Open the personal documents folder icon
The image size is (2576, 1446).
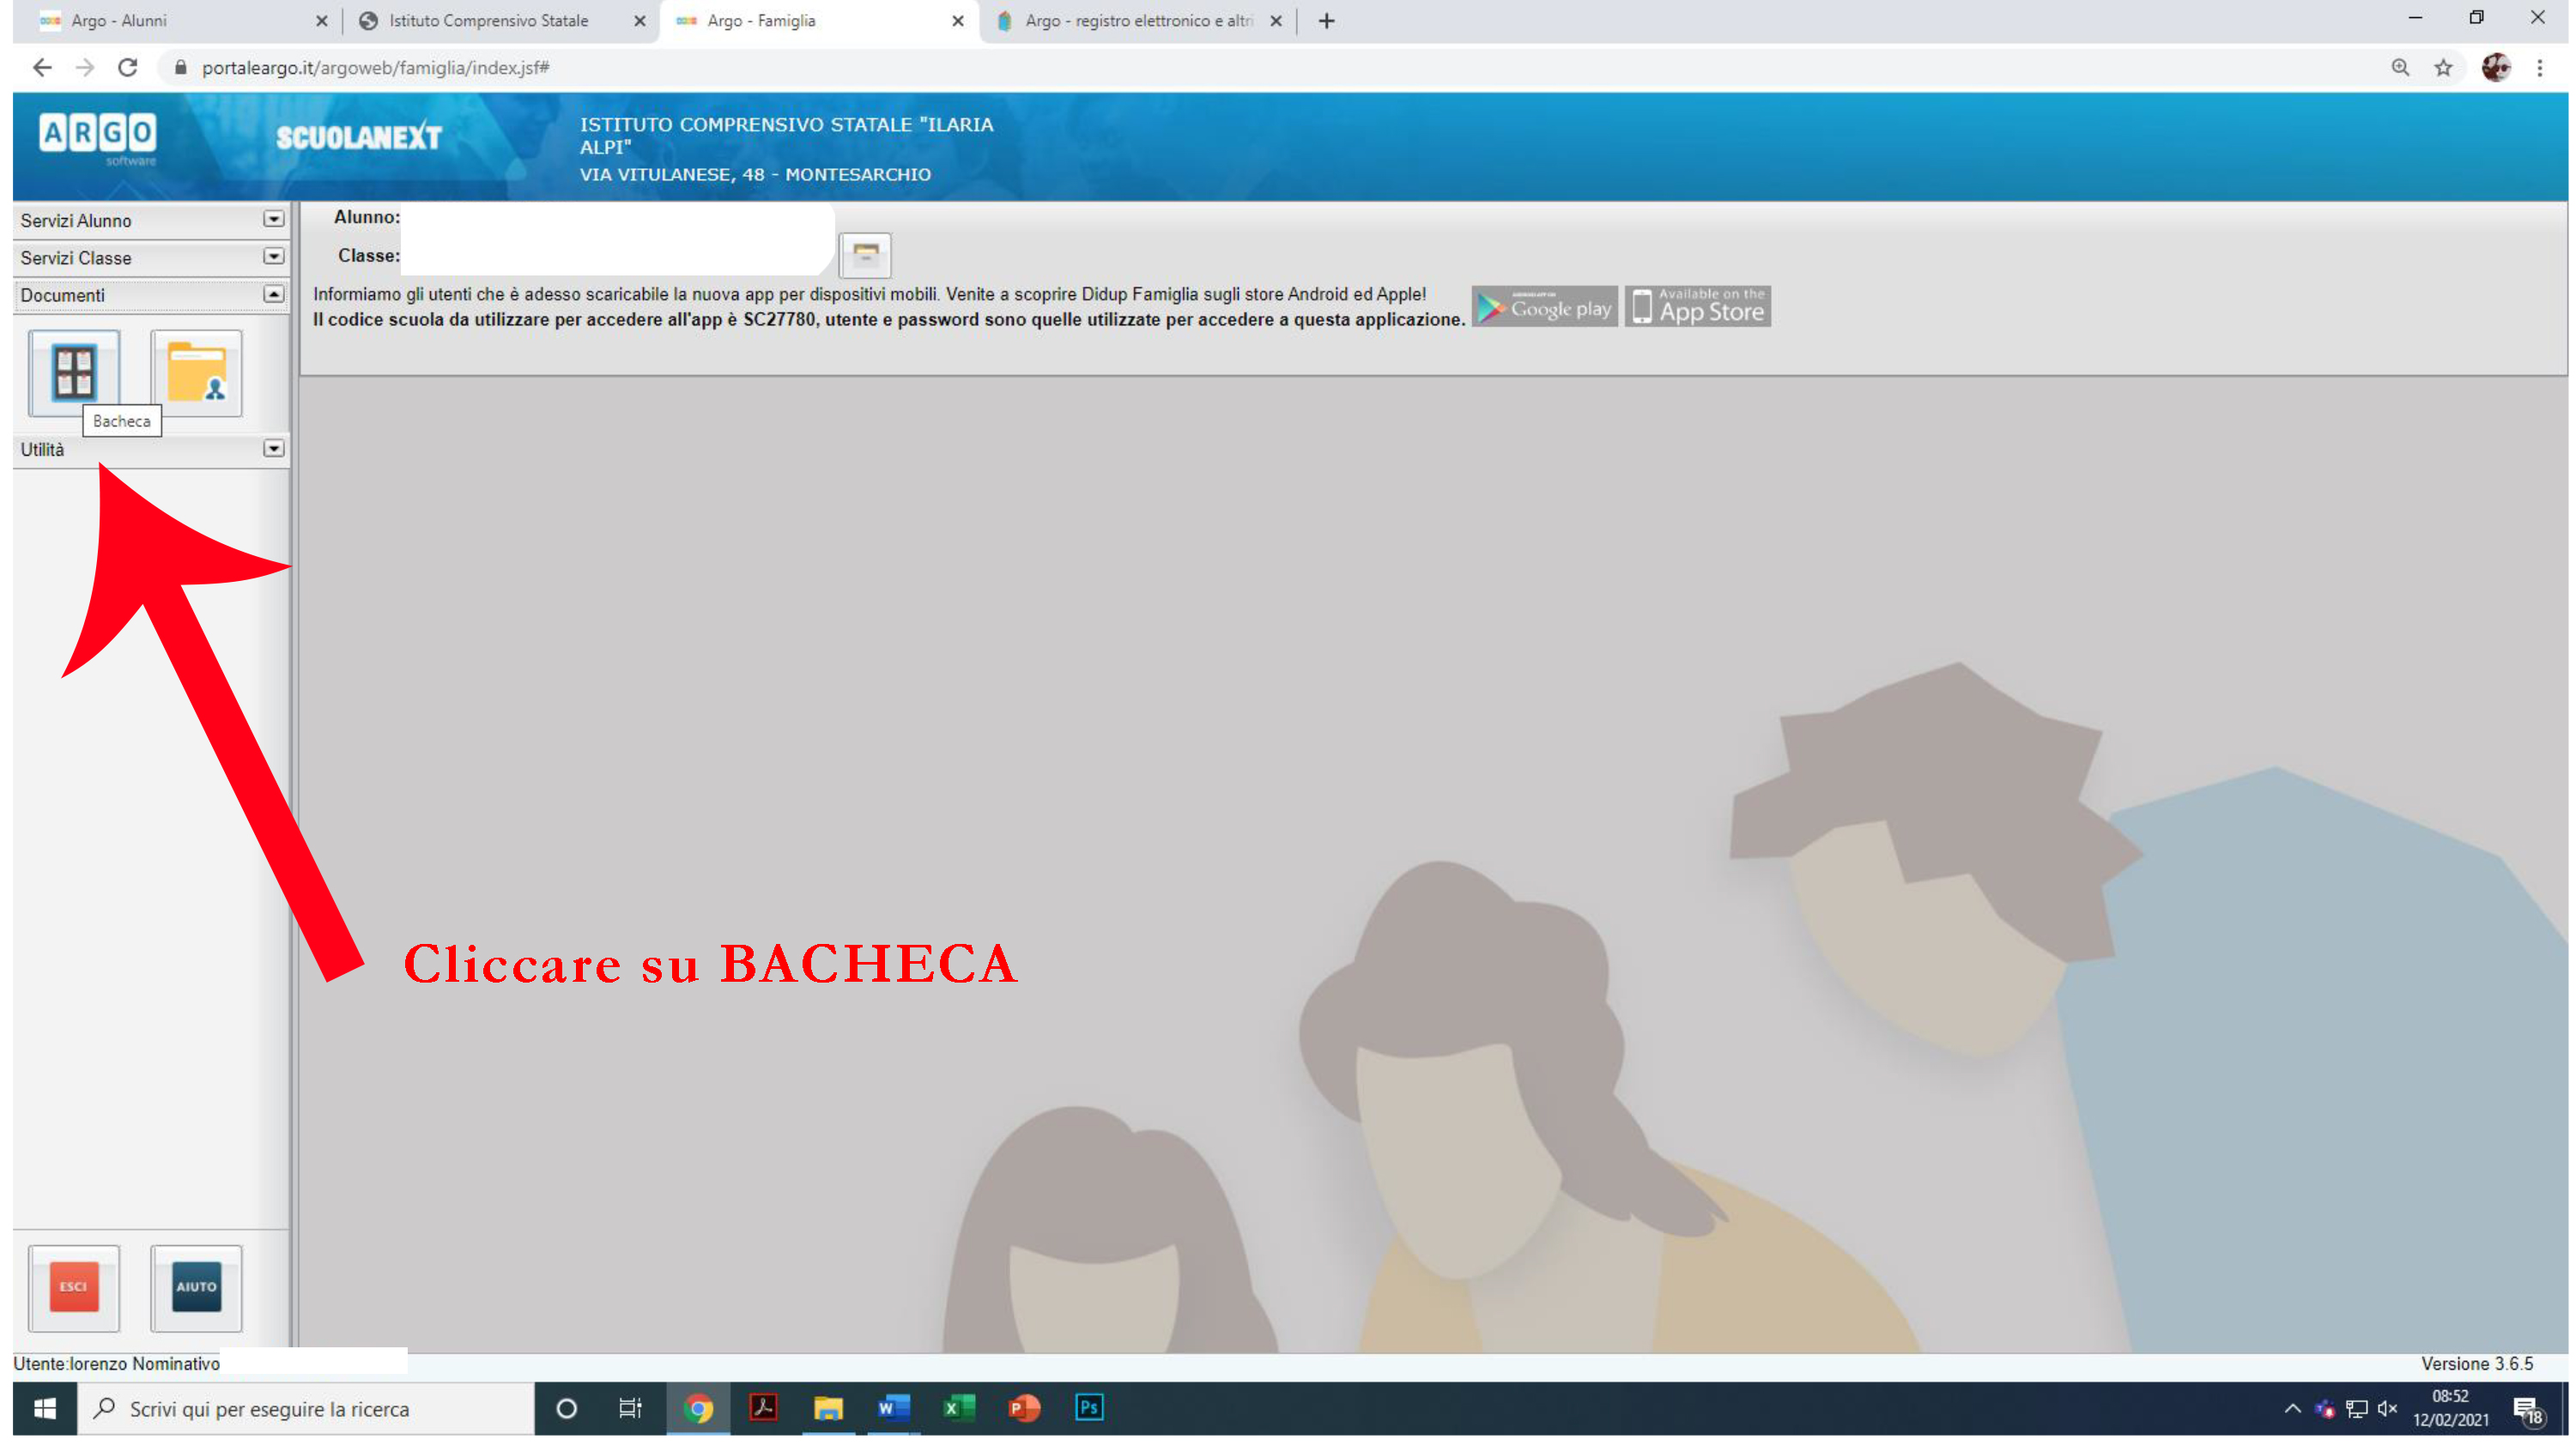tap(196, 372)
